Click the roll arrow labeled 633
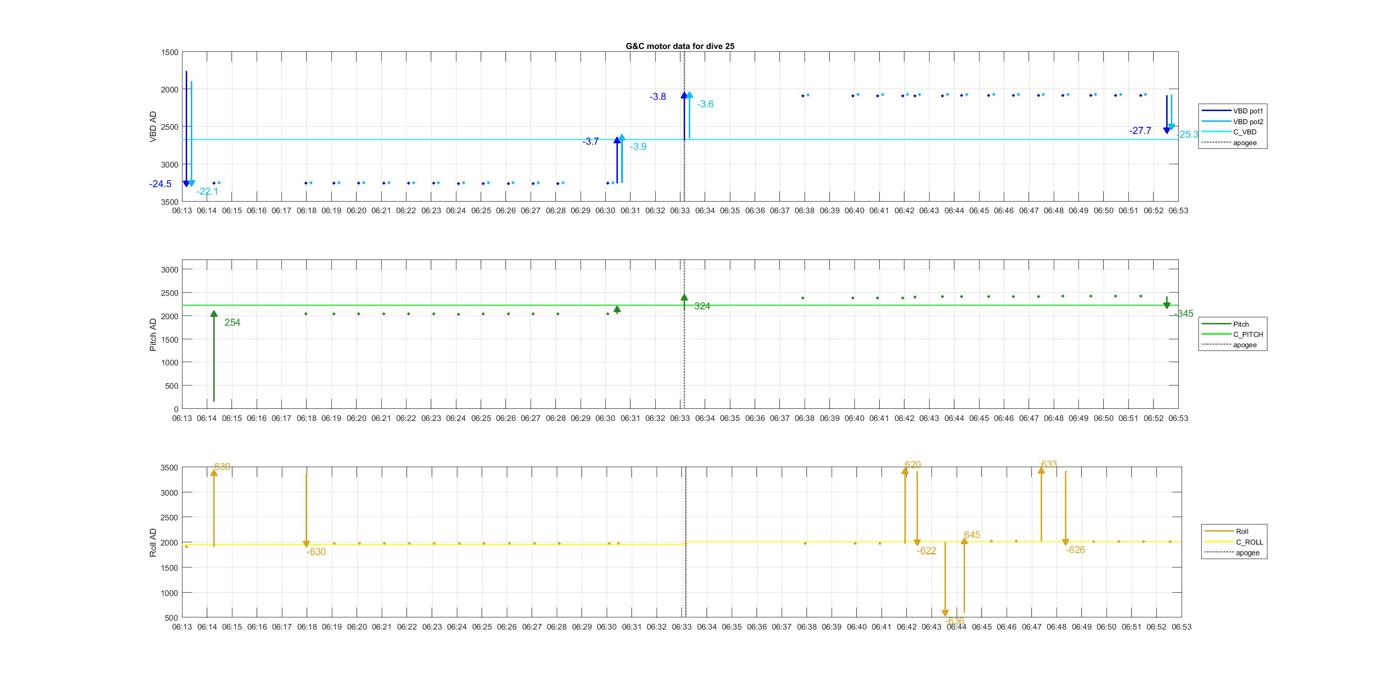This screenshot has height=693, width=1400. (1041, 505)
